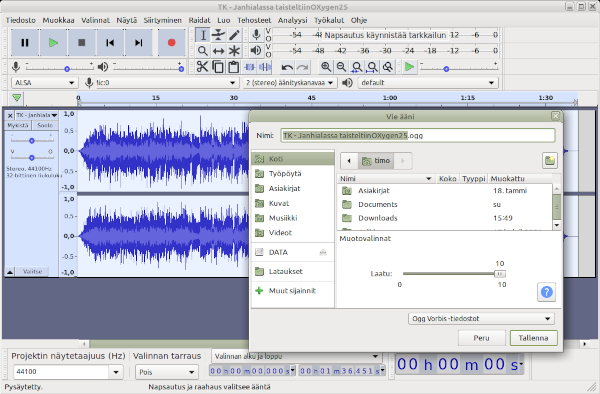Select Työpöytä in the places sidebar
The width and height of the screenshot is (600, 394).
pyautogui.click(x=293, y=174)
